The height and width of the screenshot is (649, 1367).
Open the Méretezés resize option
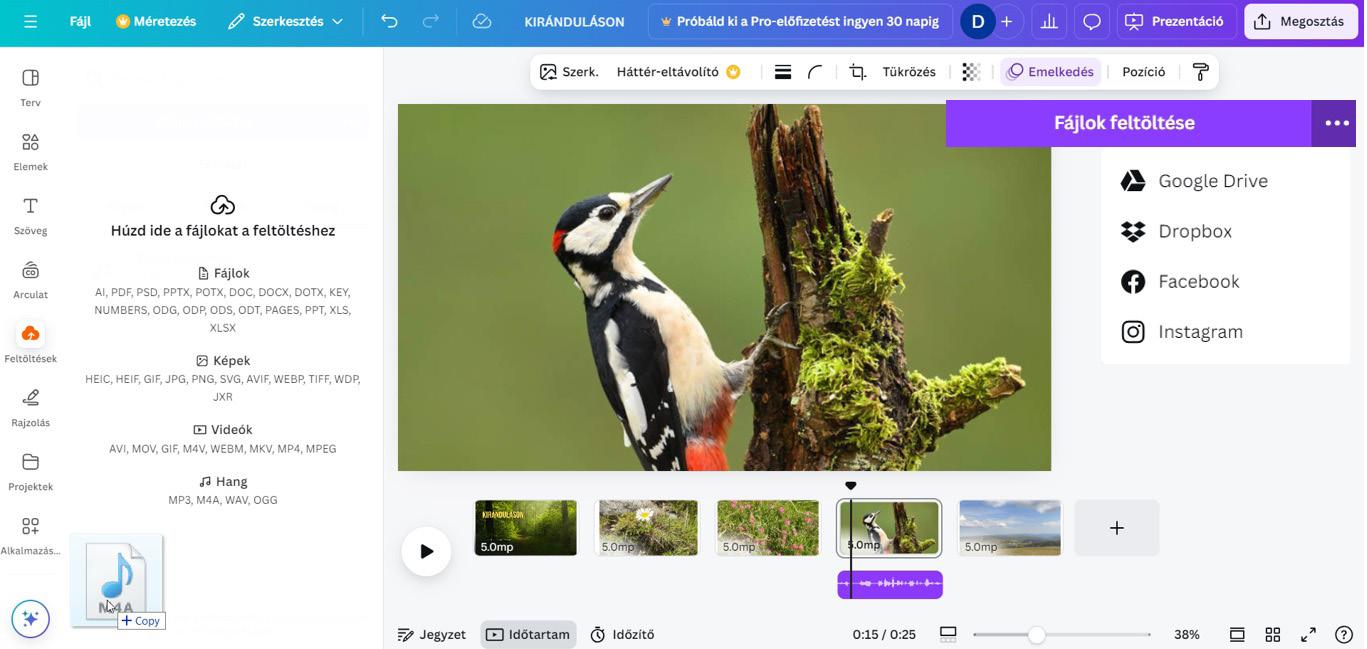pos(156,21)
